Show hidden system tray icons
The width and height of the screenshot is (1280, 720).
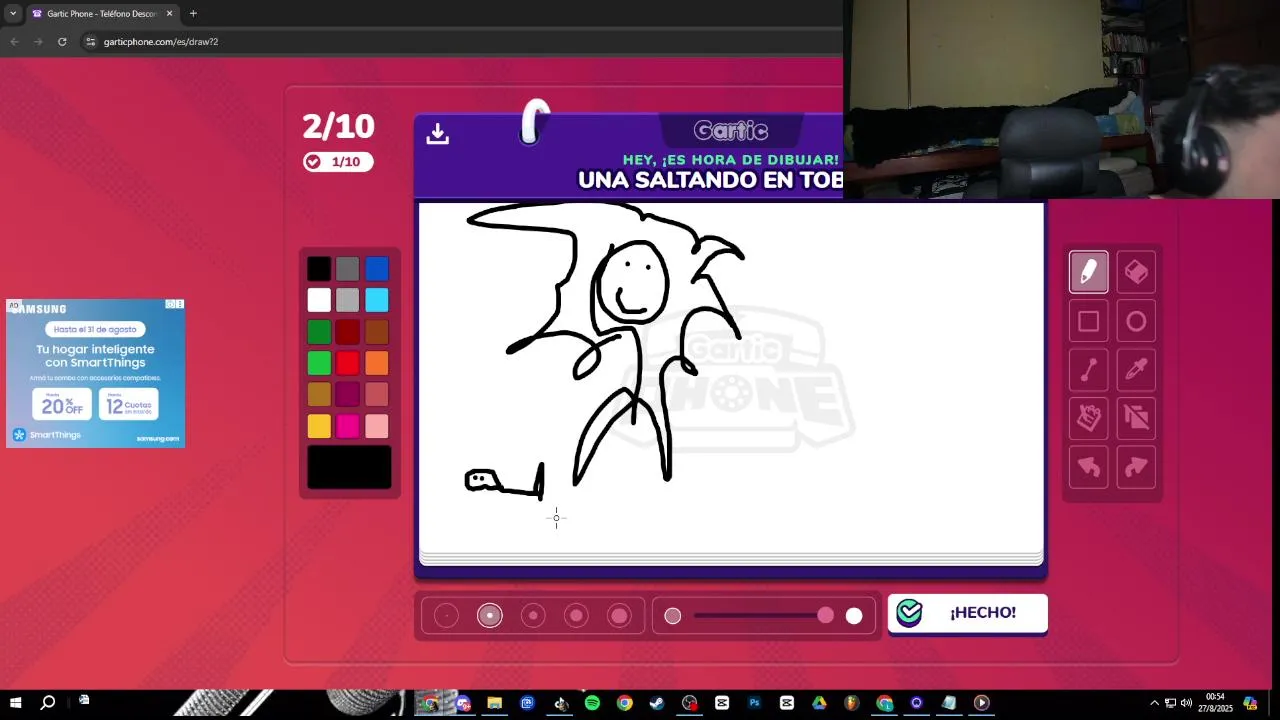coord(1154,703)
